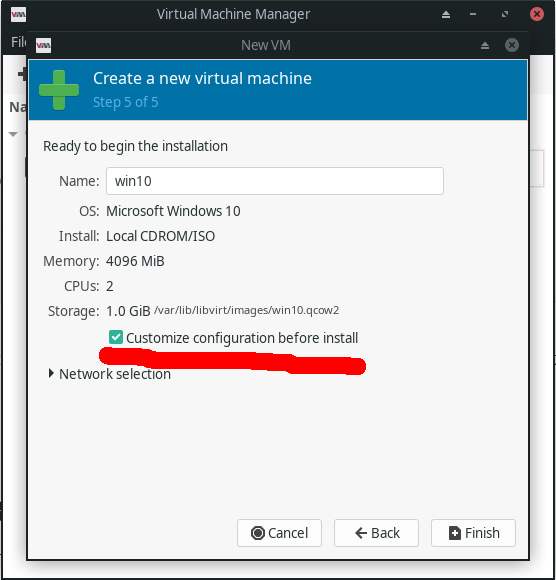Close the Virtual Machine Manager window
Image resolution: width=556 pixels, height=580 pixels.
click(537, 14)
